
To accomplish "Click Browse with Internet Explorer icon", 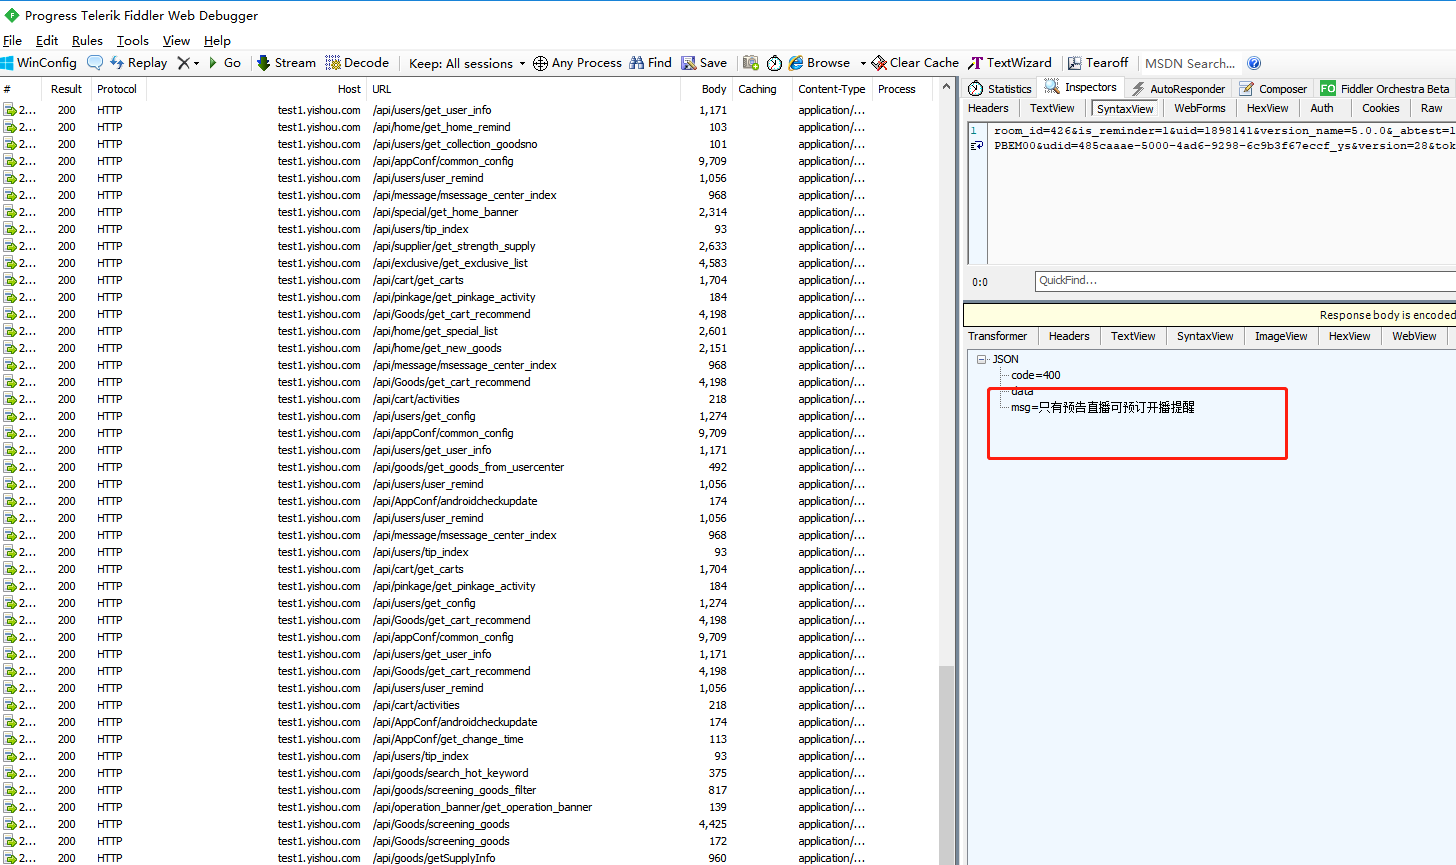I will click(819, 63).
